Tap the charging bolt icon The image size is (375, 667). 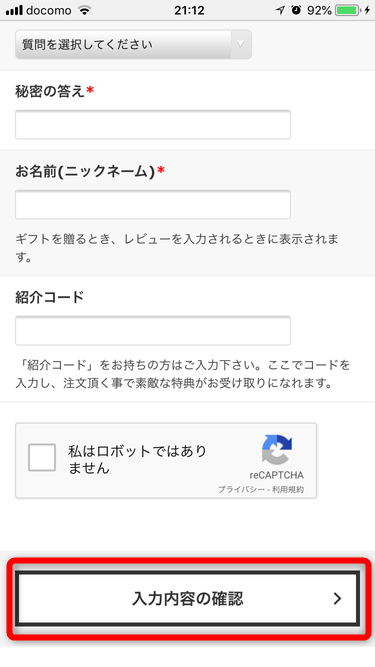click(367, 10)
